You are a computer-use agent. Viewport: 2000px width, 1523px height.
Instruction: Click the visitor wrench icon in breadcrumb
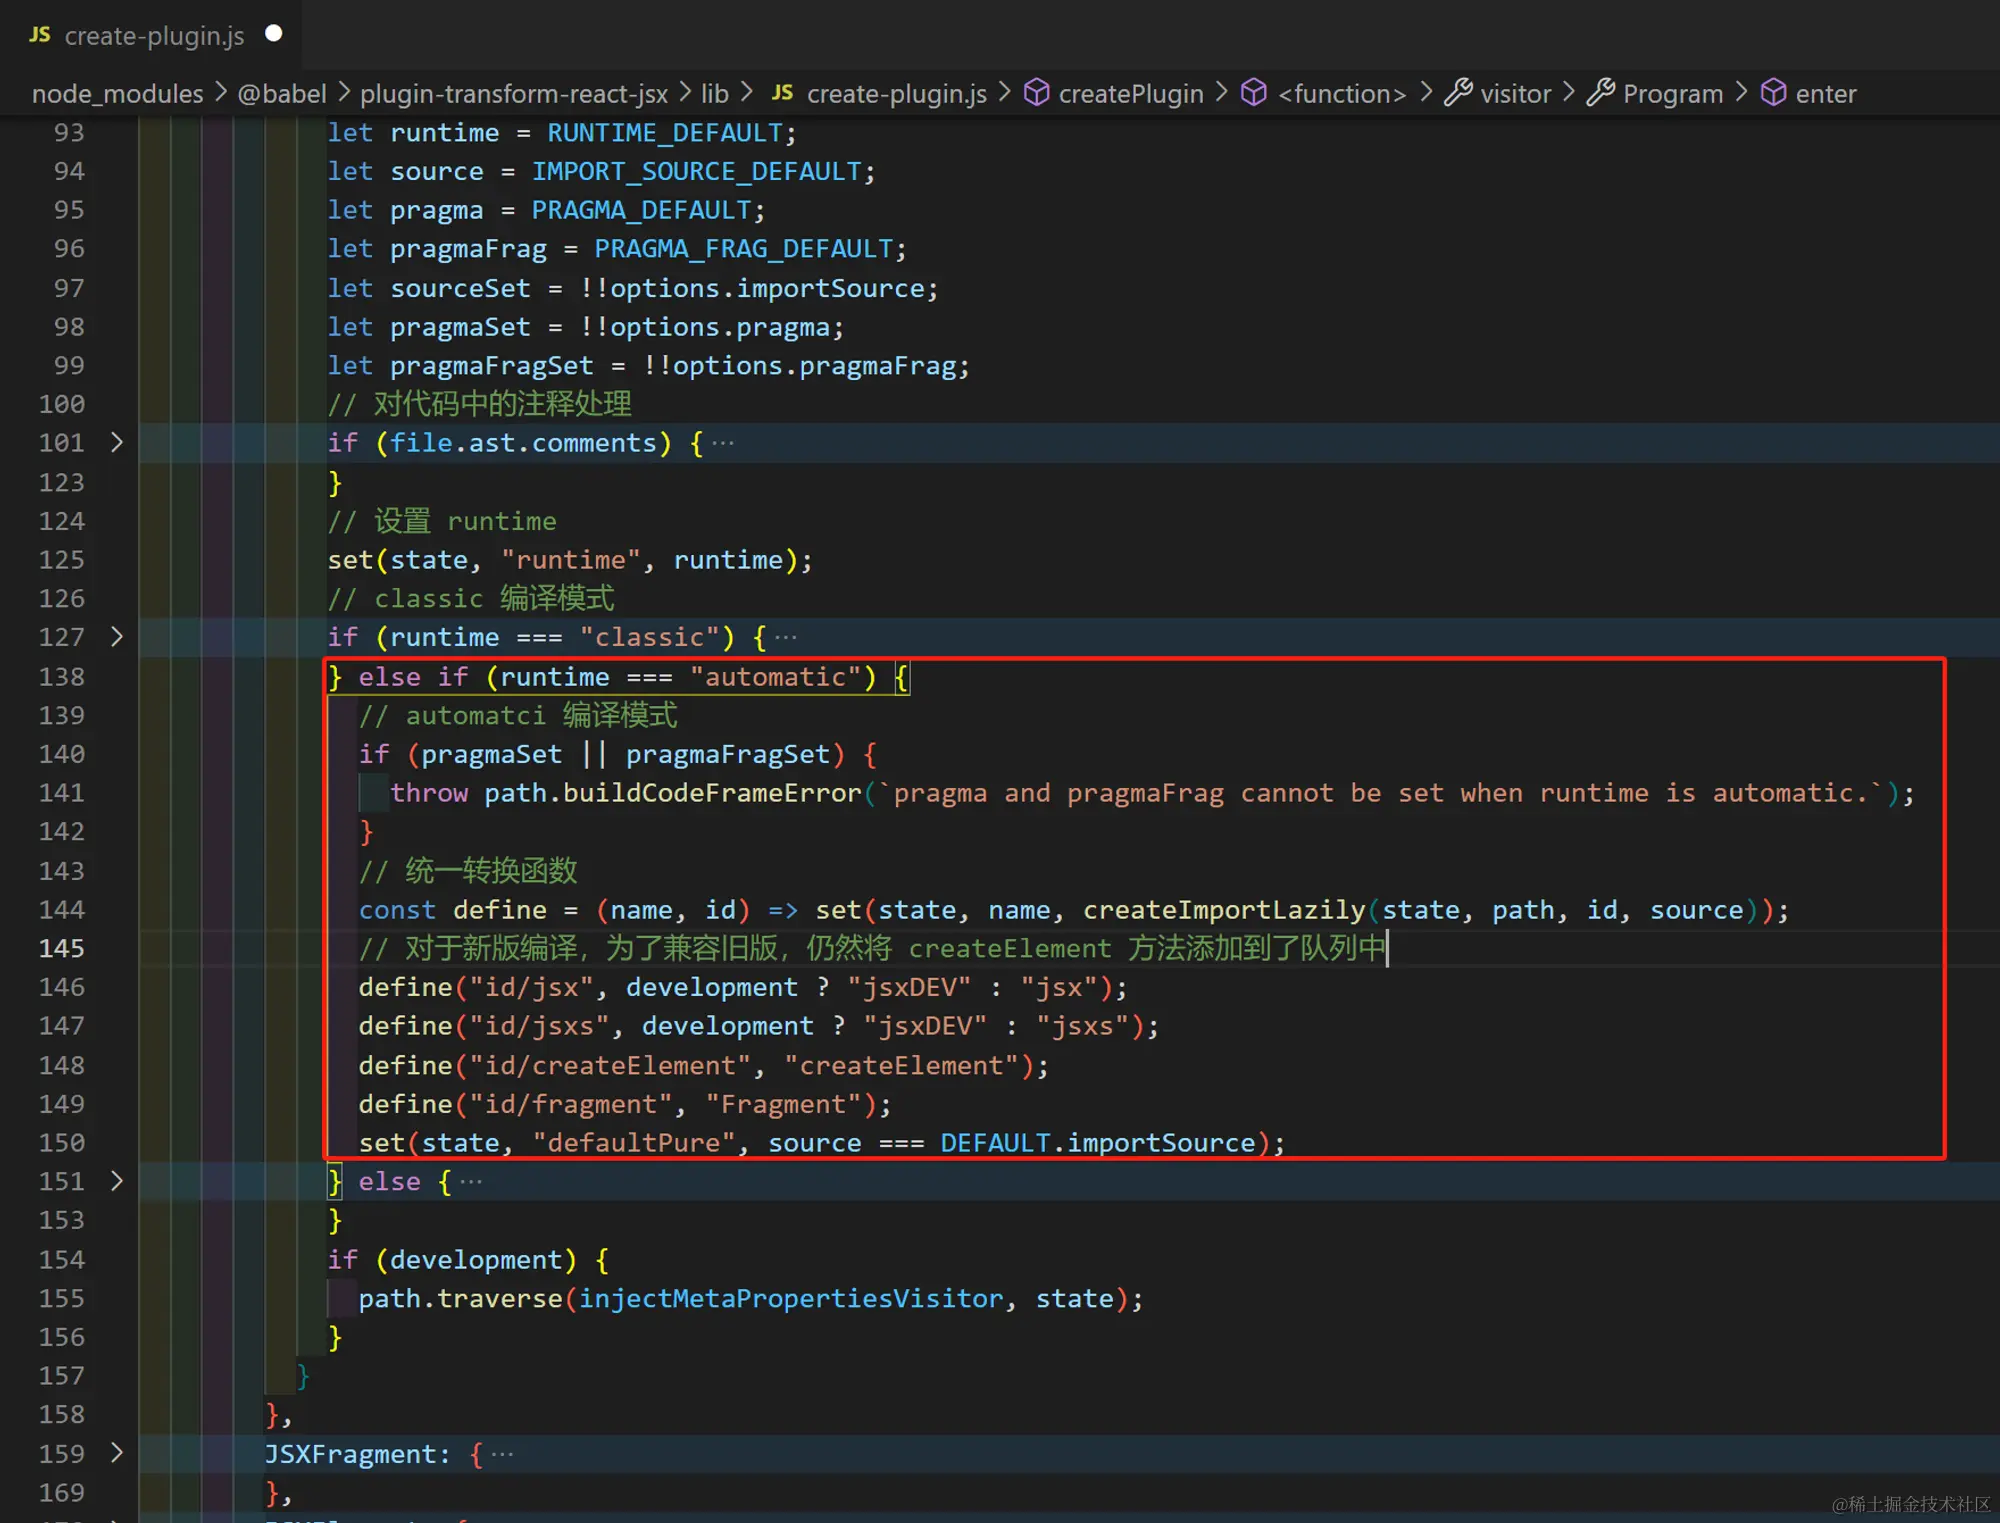click(x=1458, y=93)
